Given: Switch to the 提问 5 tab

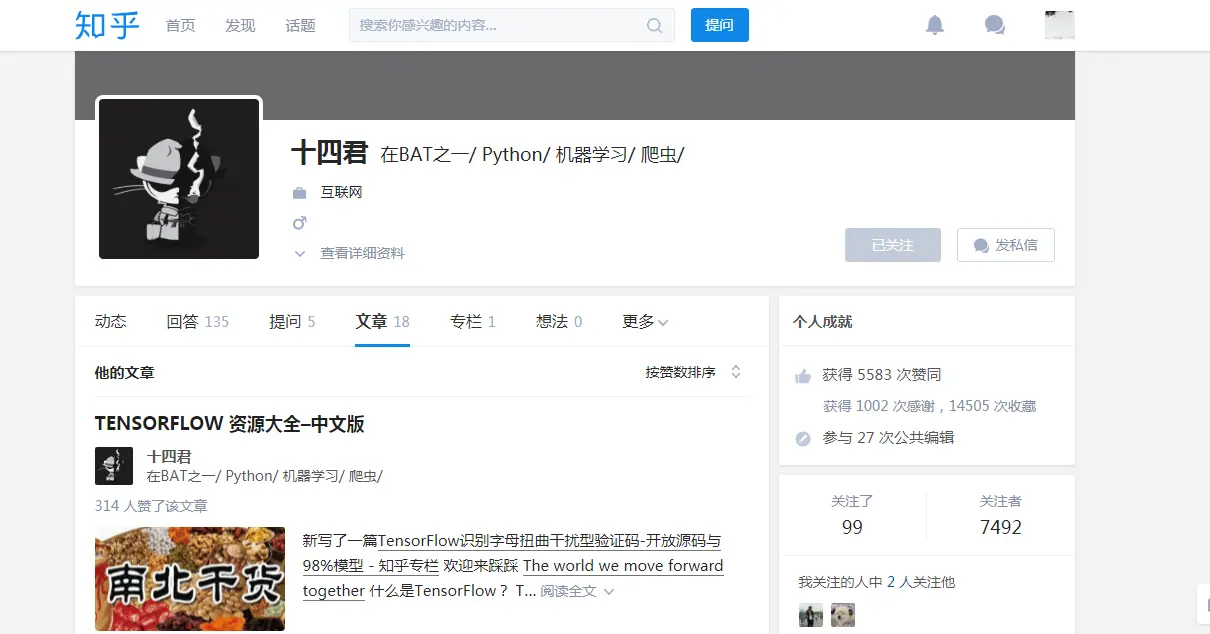Looking at the screenshot, I should (x=292, y=322).
